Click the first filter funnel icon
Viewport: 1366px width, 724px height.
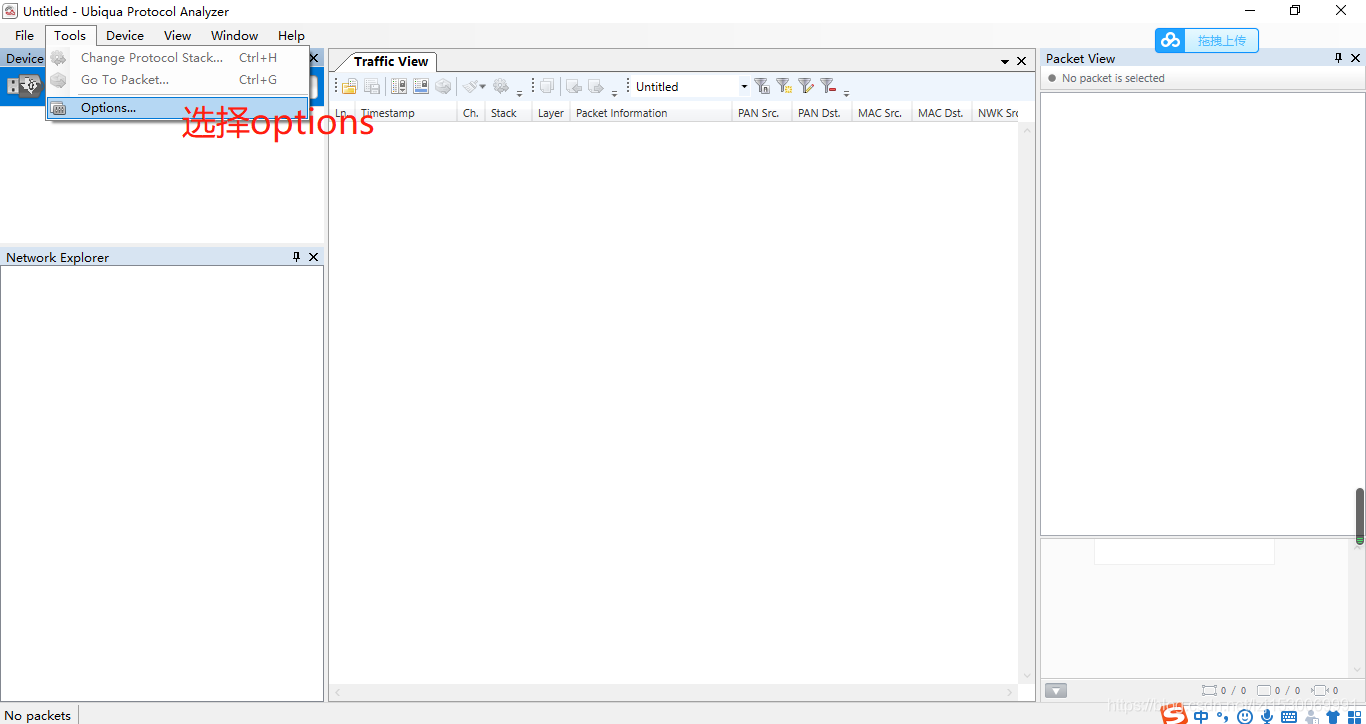pos(762,87)
